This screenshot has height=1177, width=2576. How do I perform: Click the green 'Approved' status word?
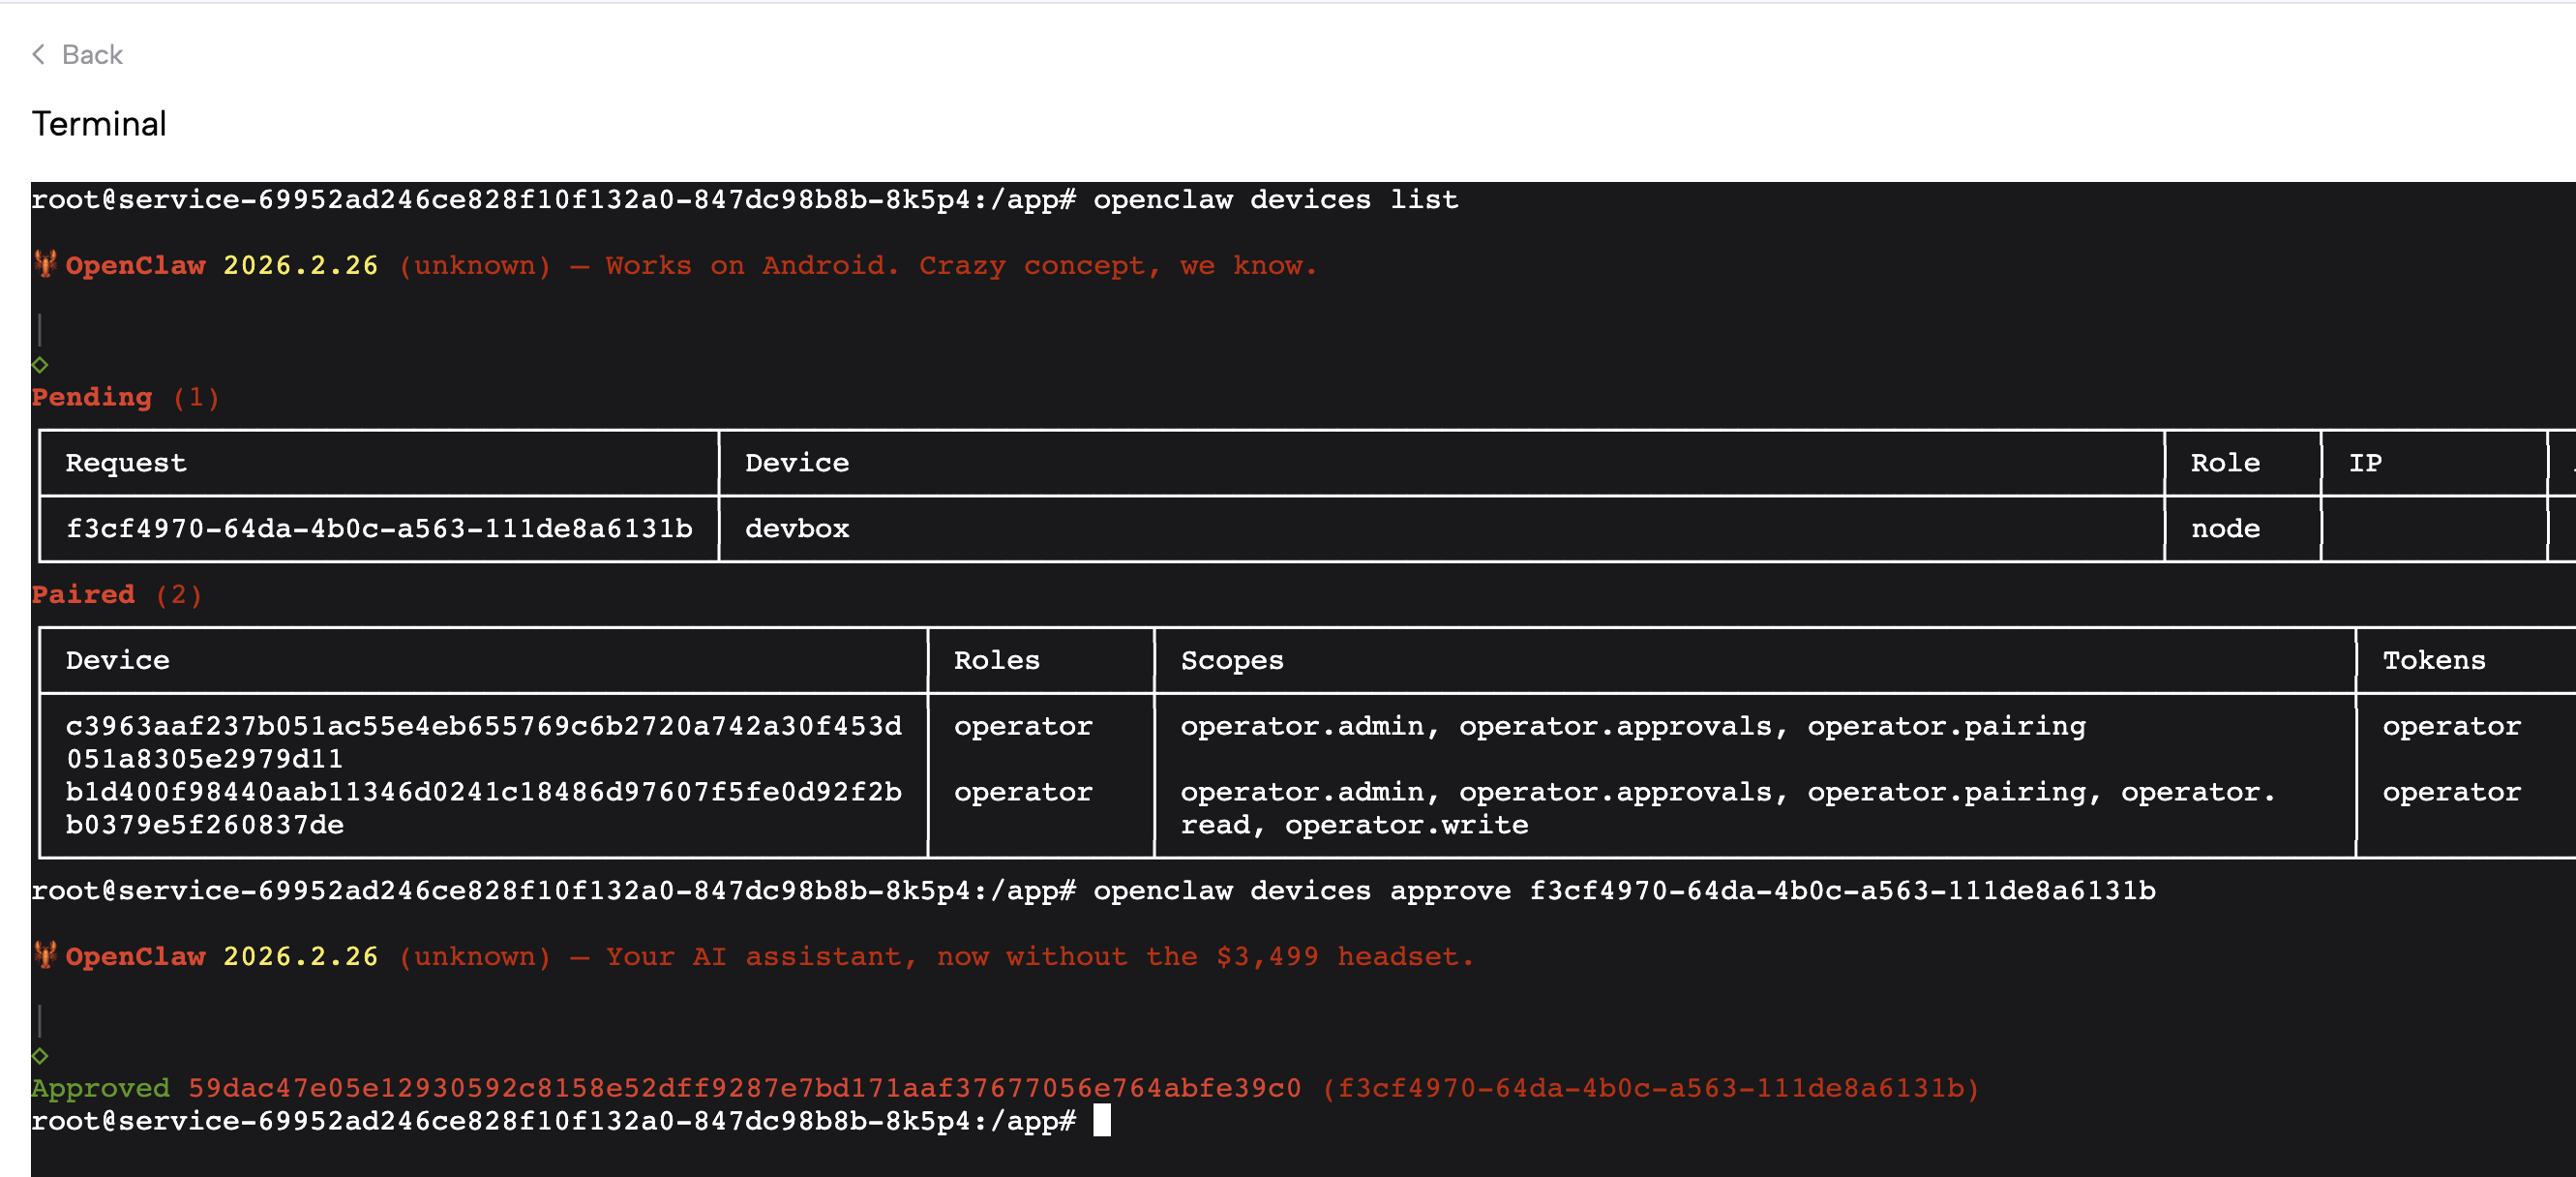[100, 1088]
